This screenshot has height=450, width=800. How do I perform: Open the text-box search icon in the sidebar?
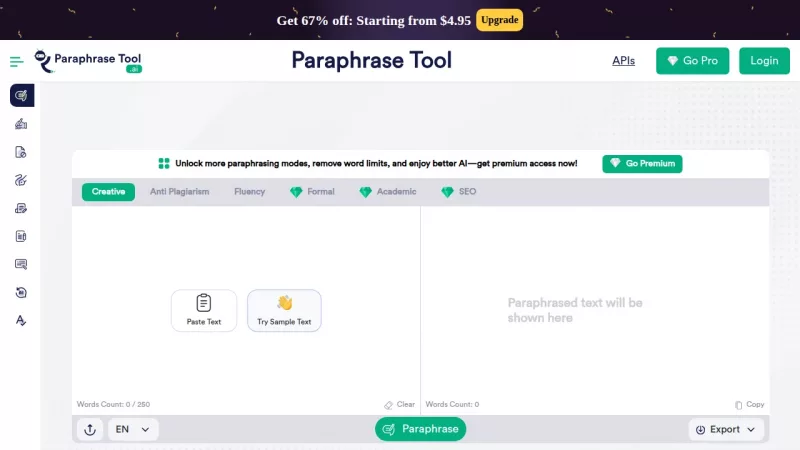pos(21,264)
